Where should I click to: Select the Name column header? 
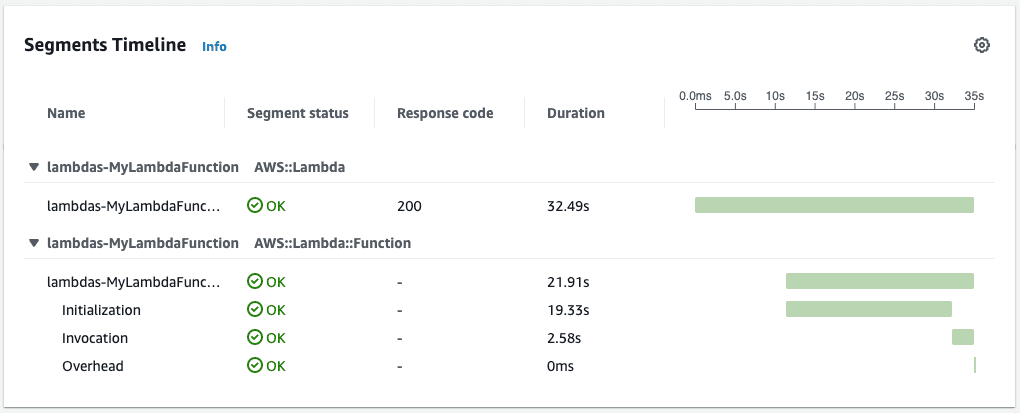coord(66,113)
